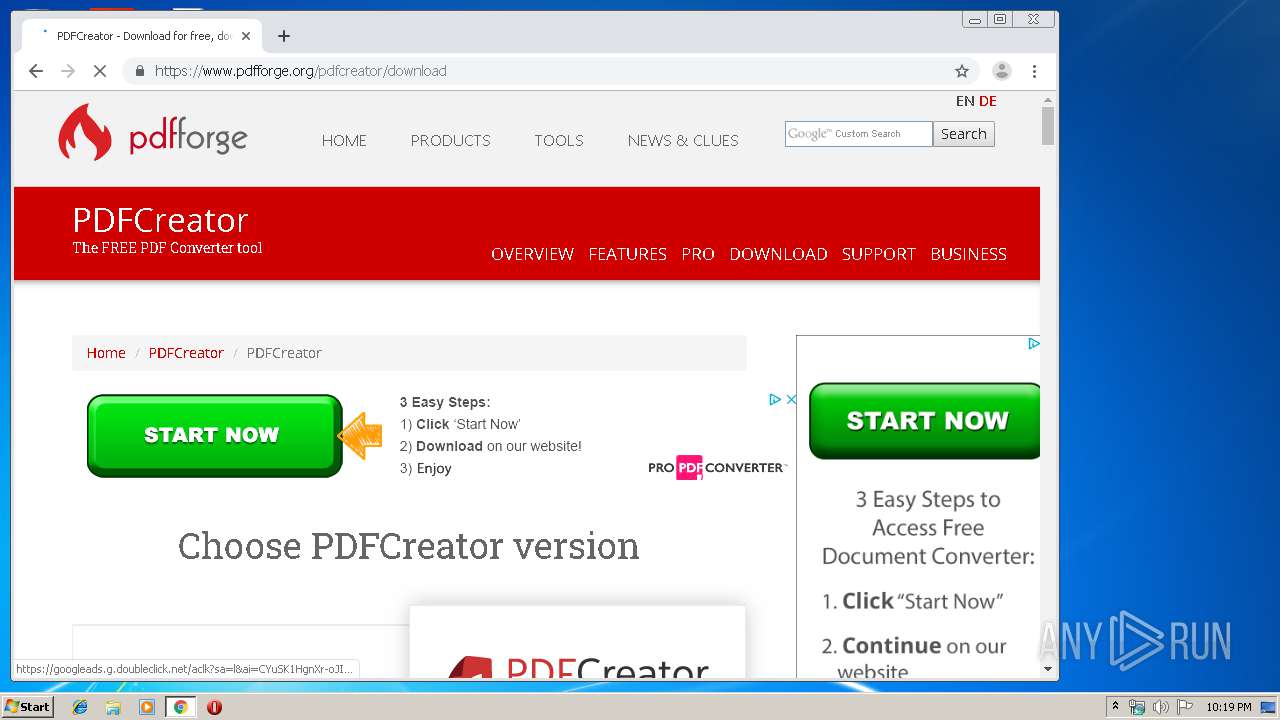Click the sidebar START NOW button
Image resolution: width=1280 pixels, height=720 pixels.
click(x=925, y=421)
